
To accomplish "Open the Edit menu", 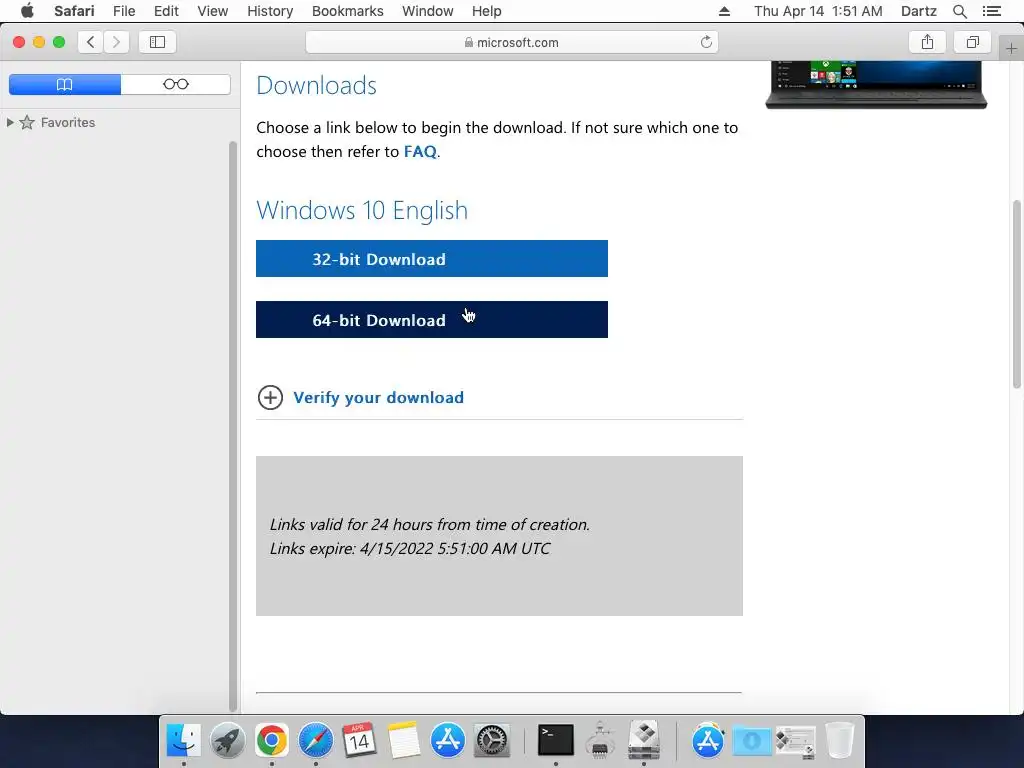I will click(167, 11).
